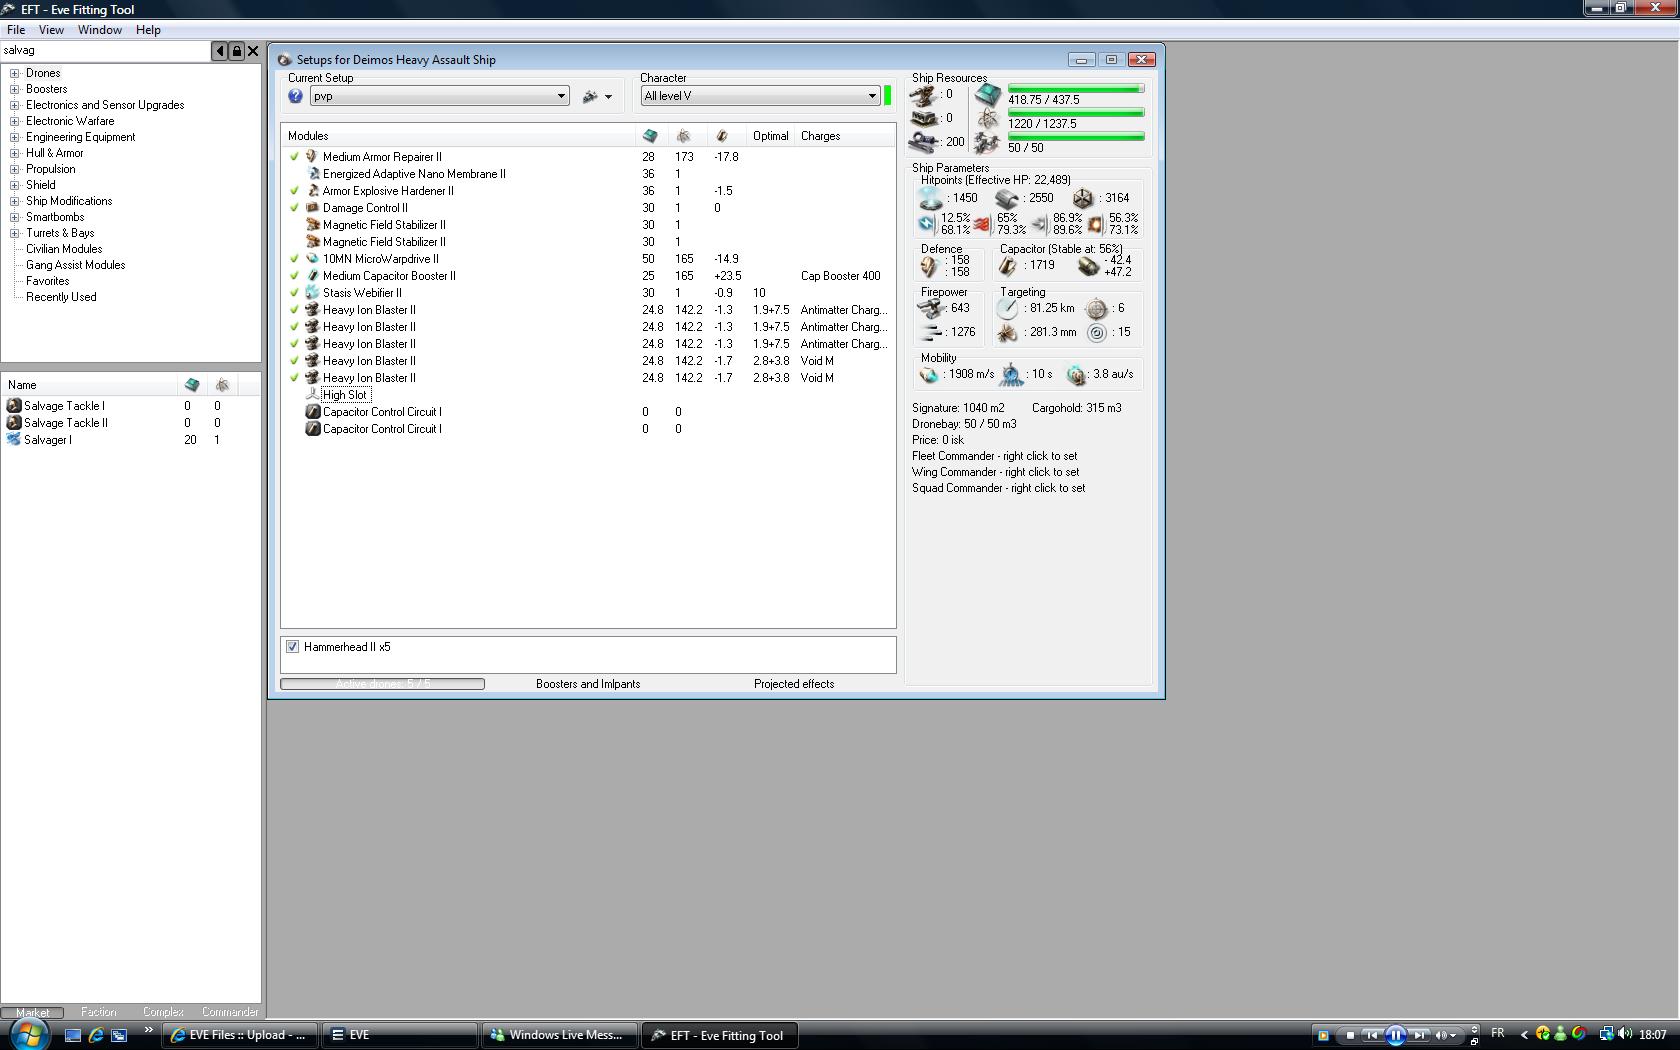This screenshot has height=1050, width=1680.
Task: Toggle active state of 10MN MicroWarpdrive II
Action: (294, 259)
